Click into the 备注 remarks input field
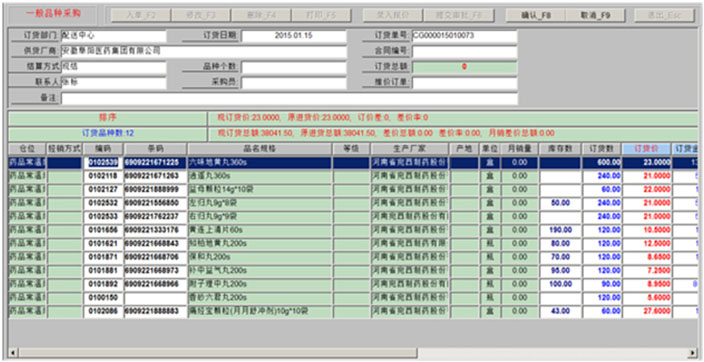This screenshot has height=362, width=704. pyautogui.click(x=289, y=99)
